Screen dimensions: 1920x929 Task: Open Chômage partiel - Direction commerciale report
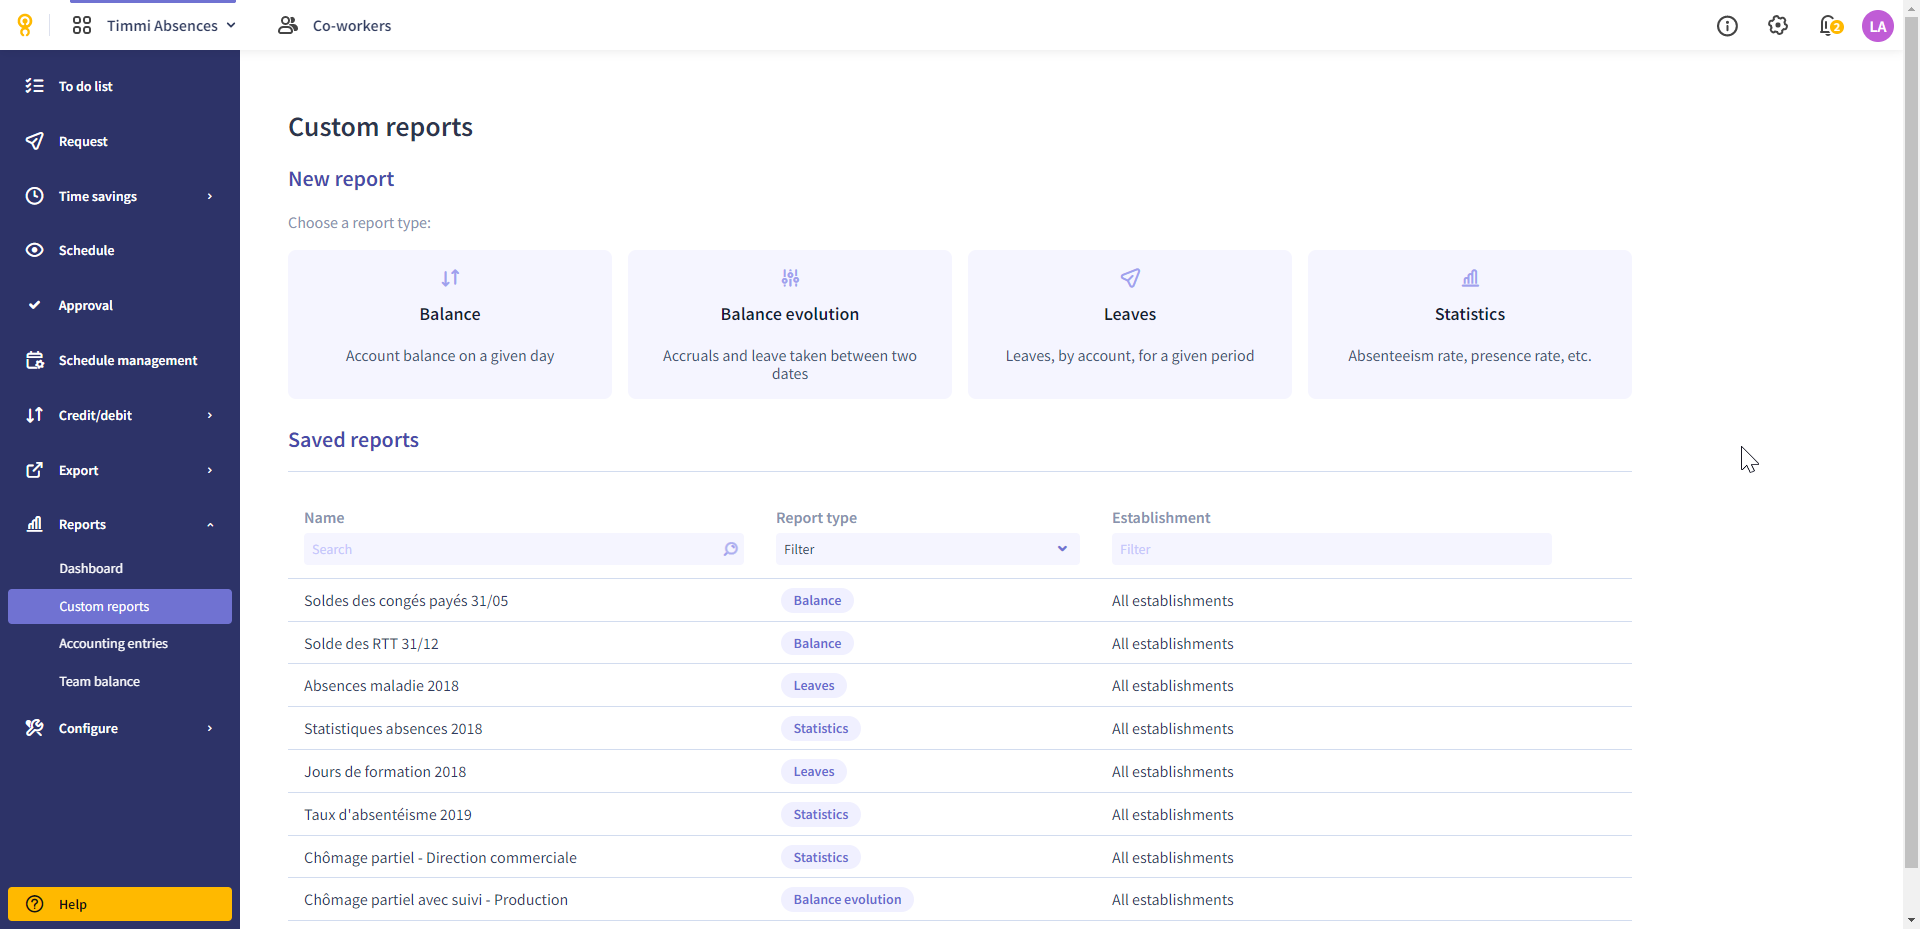[x=960, y=858]
